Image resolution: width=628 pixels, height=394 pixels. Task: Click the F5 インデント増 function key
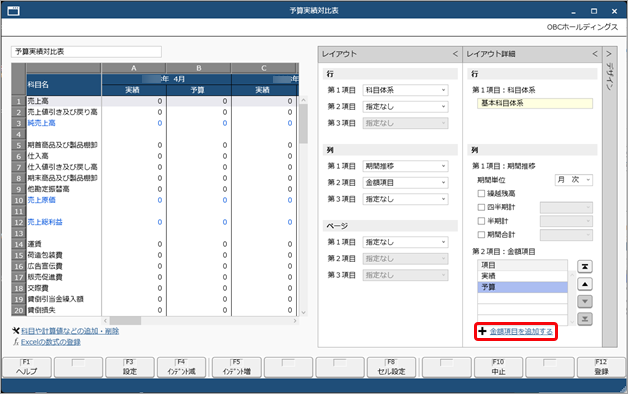237,367
